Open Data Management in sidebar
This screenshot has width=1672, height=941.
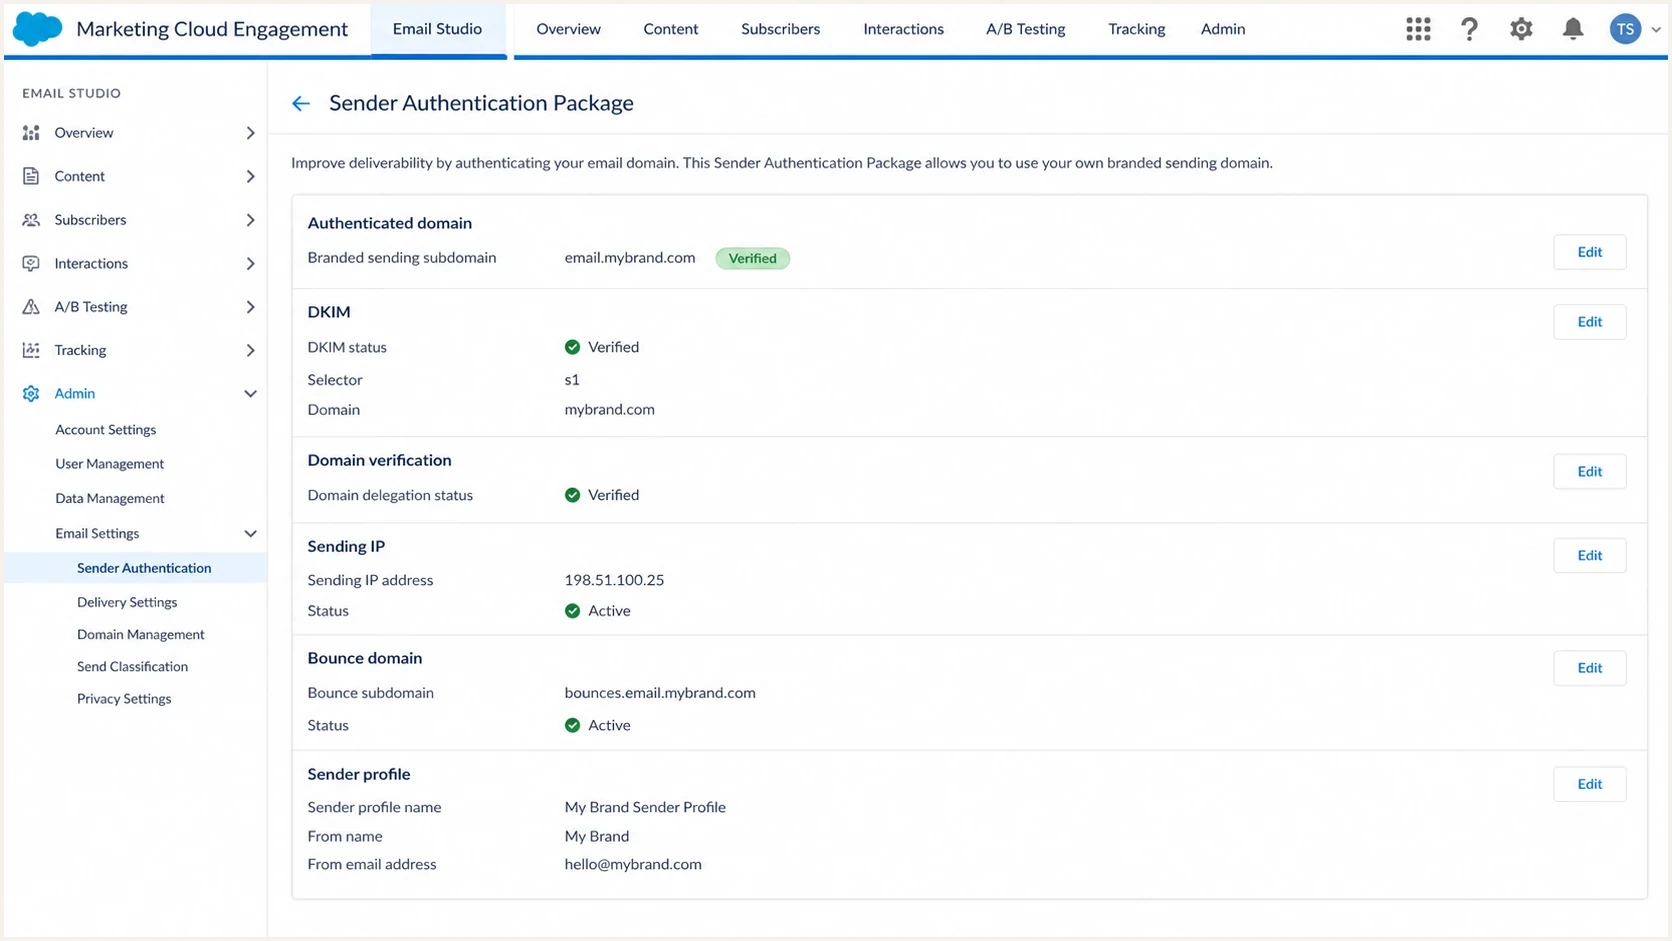pyautogui.click(x=109, y=498)
